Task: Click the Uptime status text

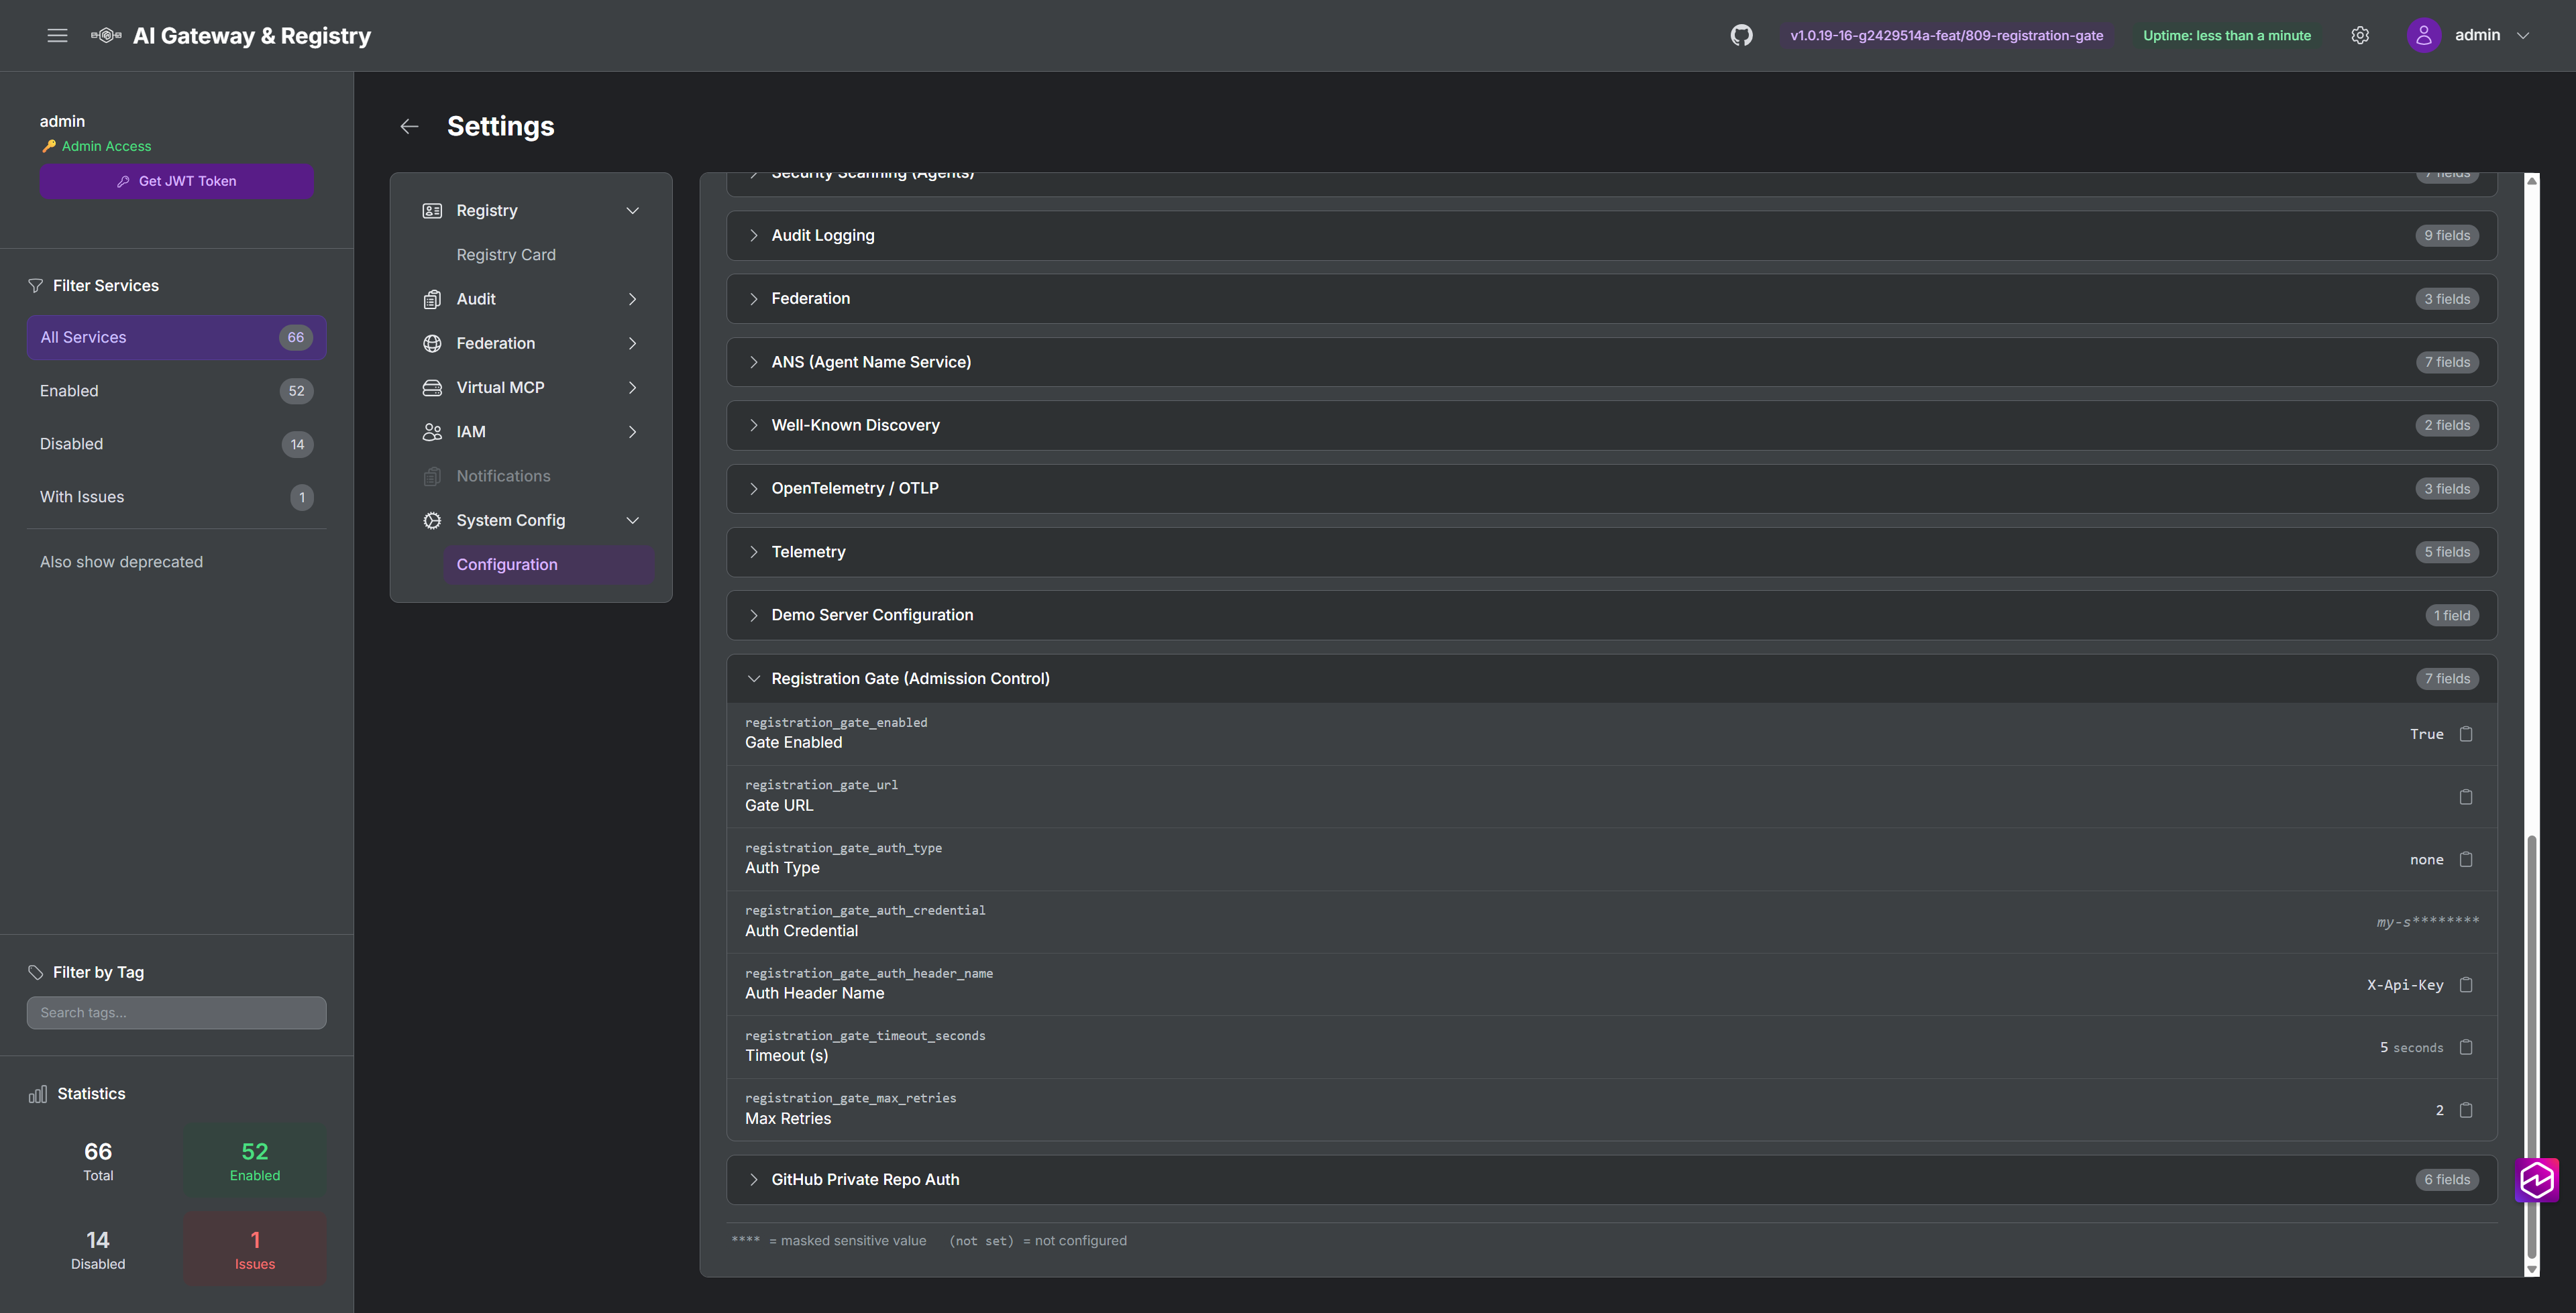Action: pyautogui.click(x=2227, y=35)
